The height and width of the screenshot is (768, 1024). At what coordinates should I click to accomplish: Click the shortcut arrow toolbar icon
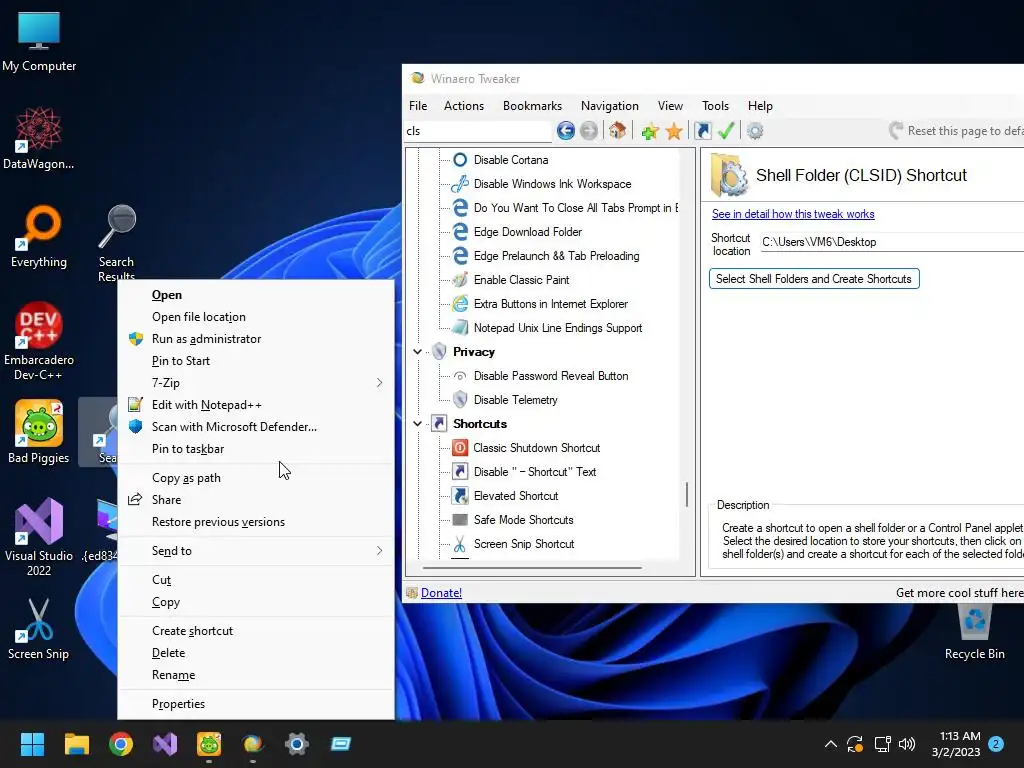[x=703, y=131]
